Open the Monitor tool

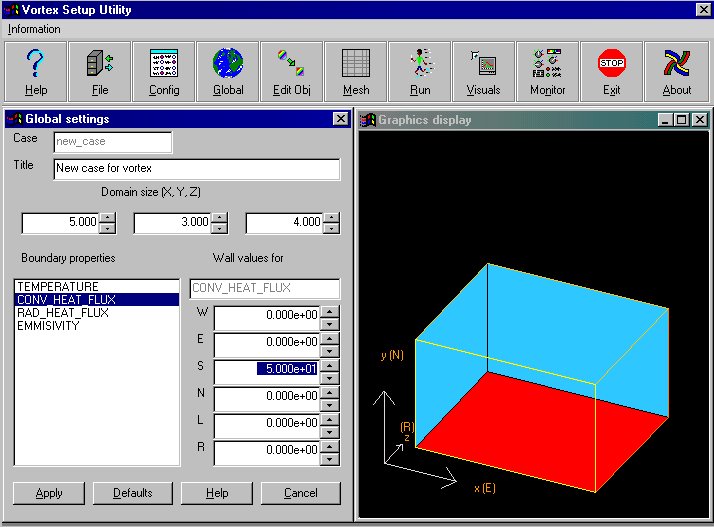point(548,72)
